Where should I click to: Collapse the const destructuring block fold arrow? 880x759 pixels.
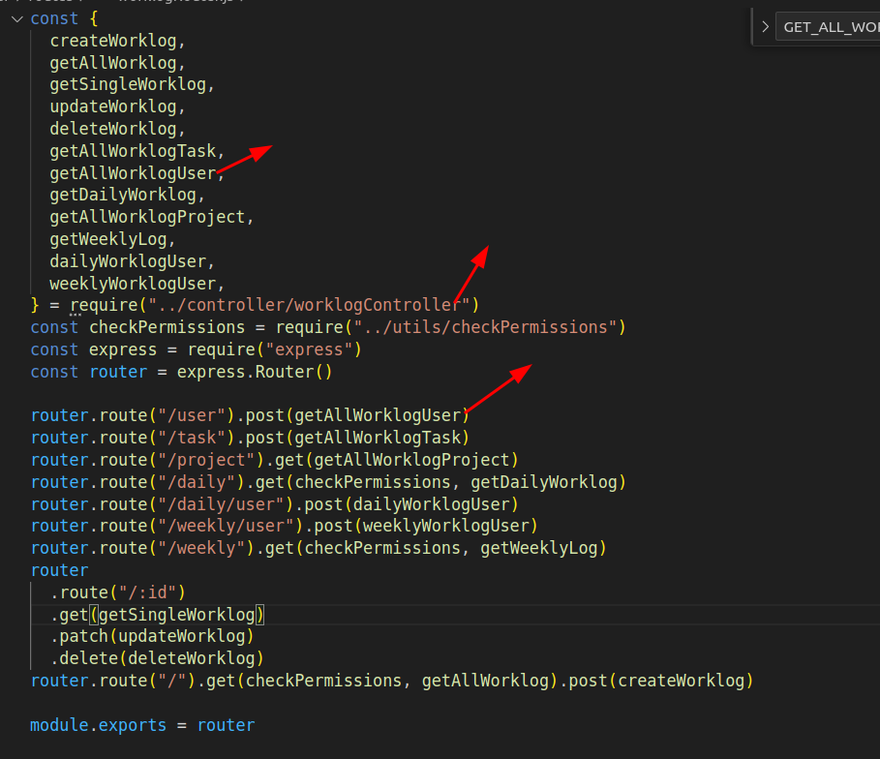pos(17,19)
